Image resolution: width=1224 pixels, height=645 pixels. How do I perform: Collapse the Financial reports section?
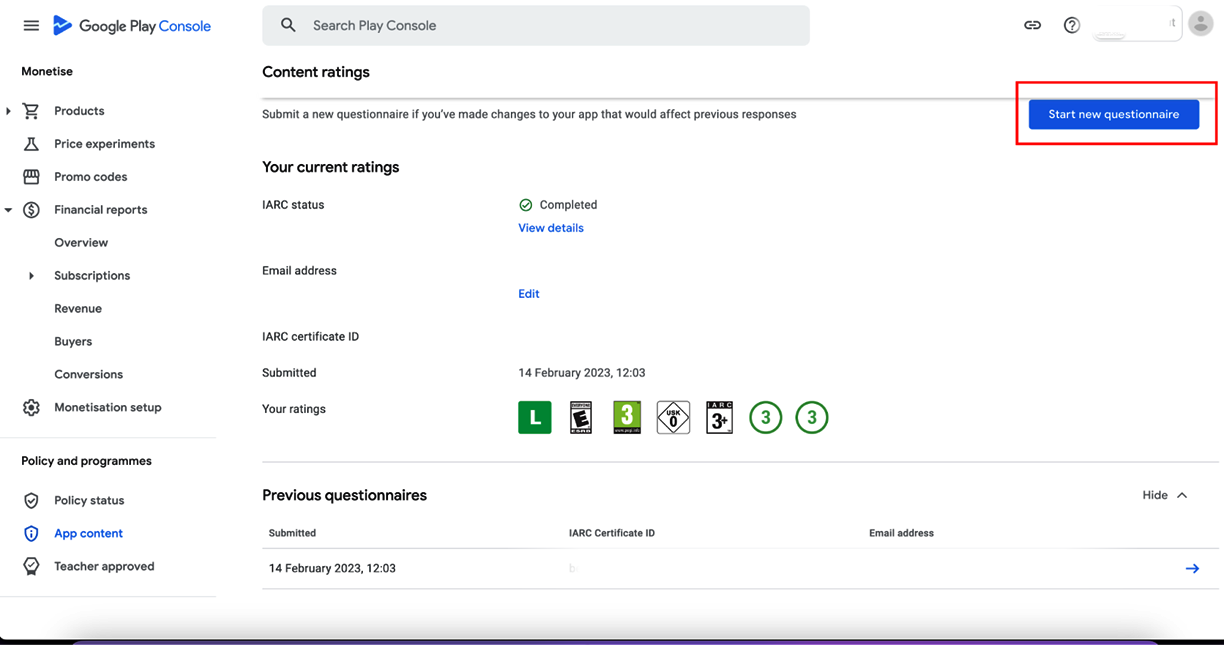coord(9,210)
